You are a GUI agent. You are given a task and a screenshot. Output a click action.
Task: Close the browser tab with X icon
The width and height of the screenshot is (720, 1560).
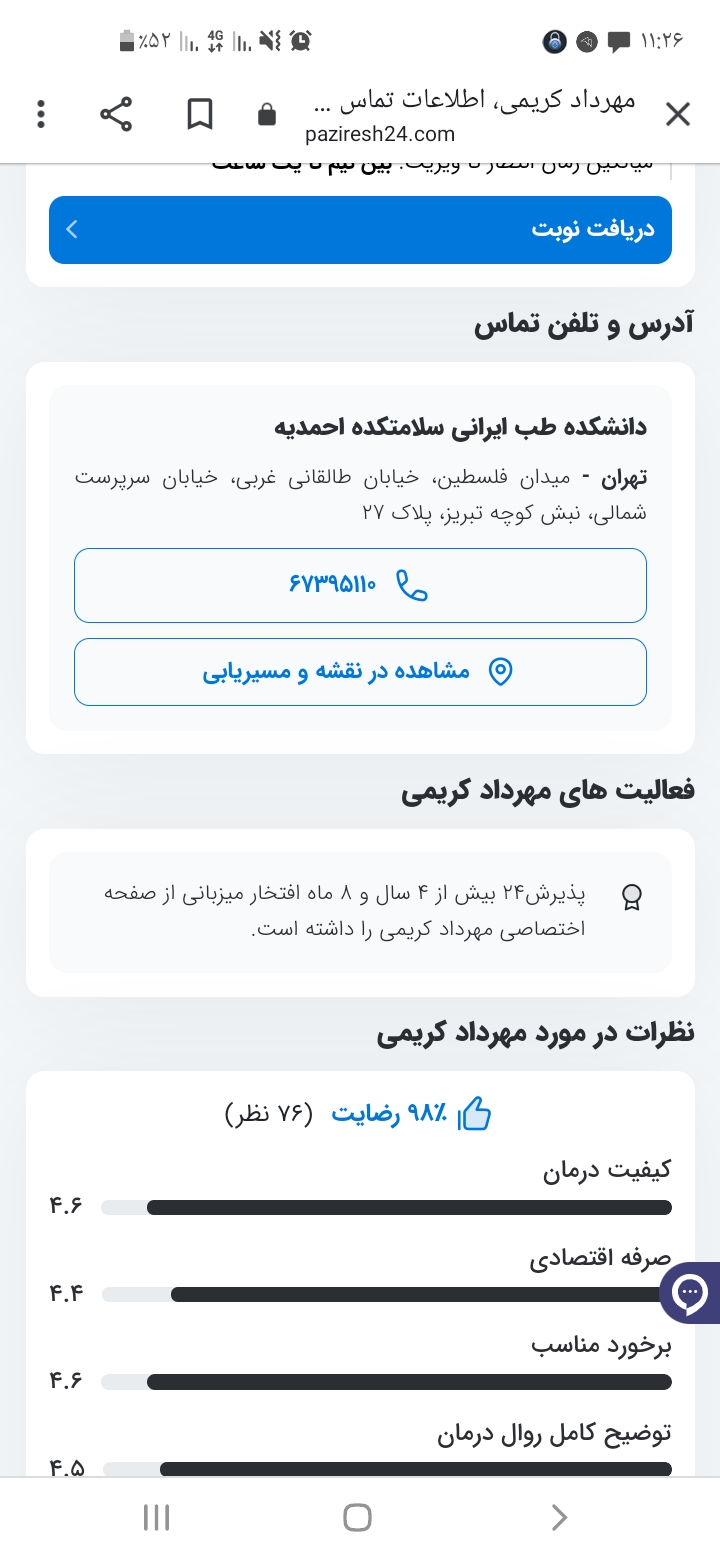tap(678, 115)
